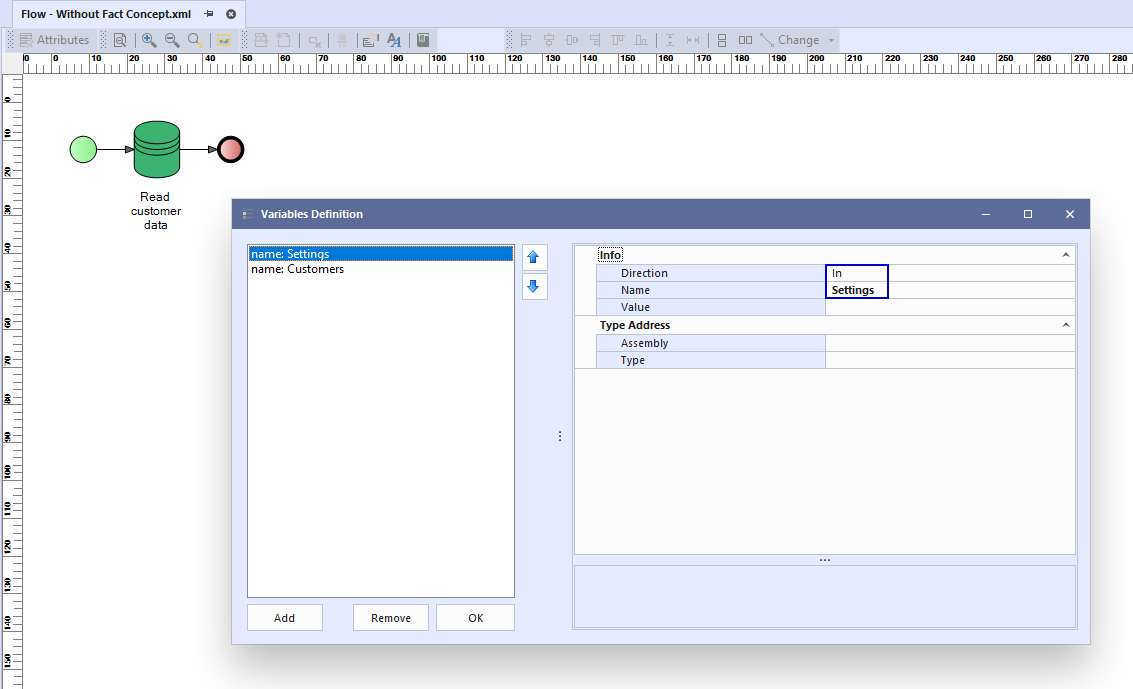Click the align left edges icon
This screenshot has height=689, width=1133.
coord(526,40)
